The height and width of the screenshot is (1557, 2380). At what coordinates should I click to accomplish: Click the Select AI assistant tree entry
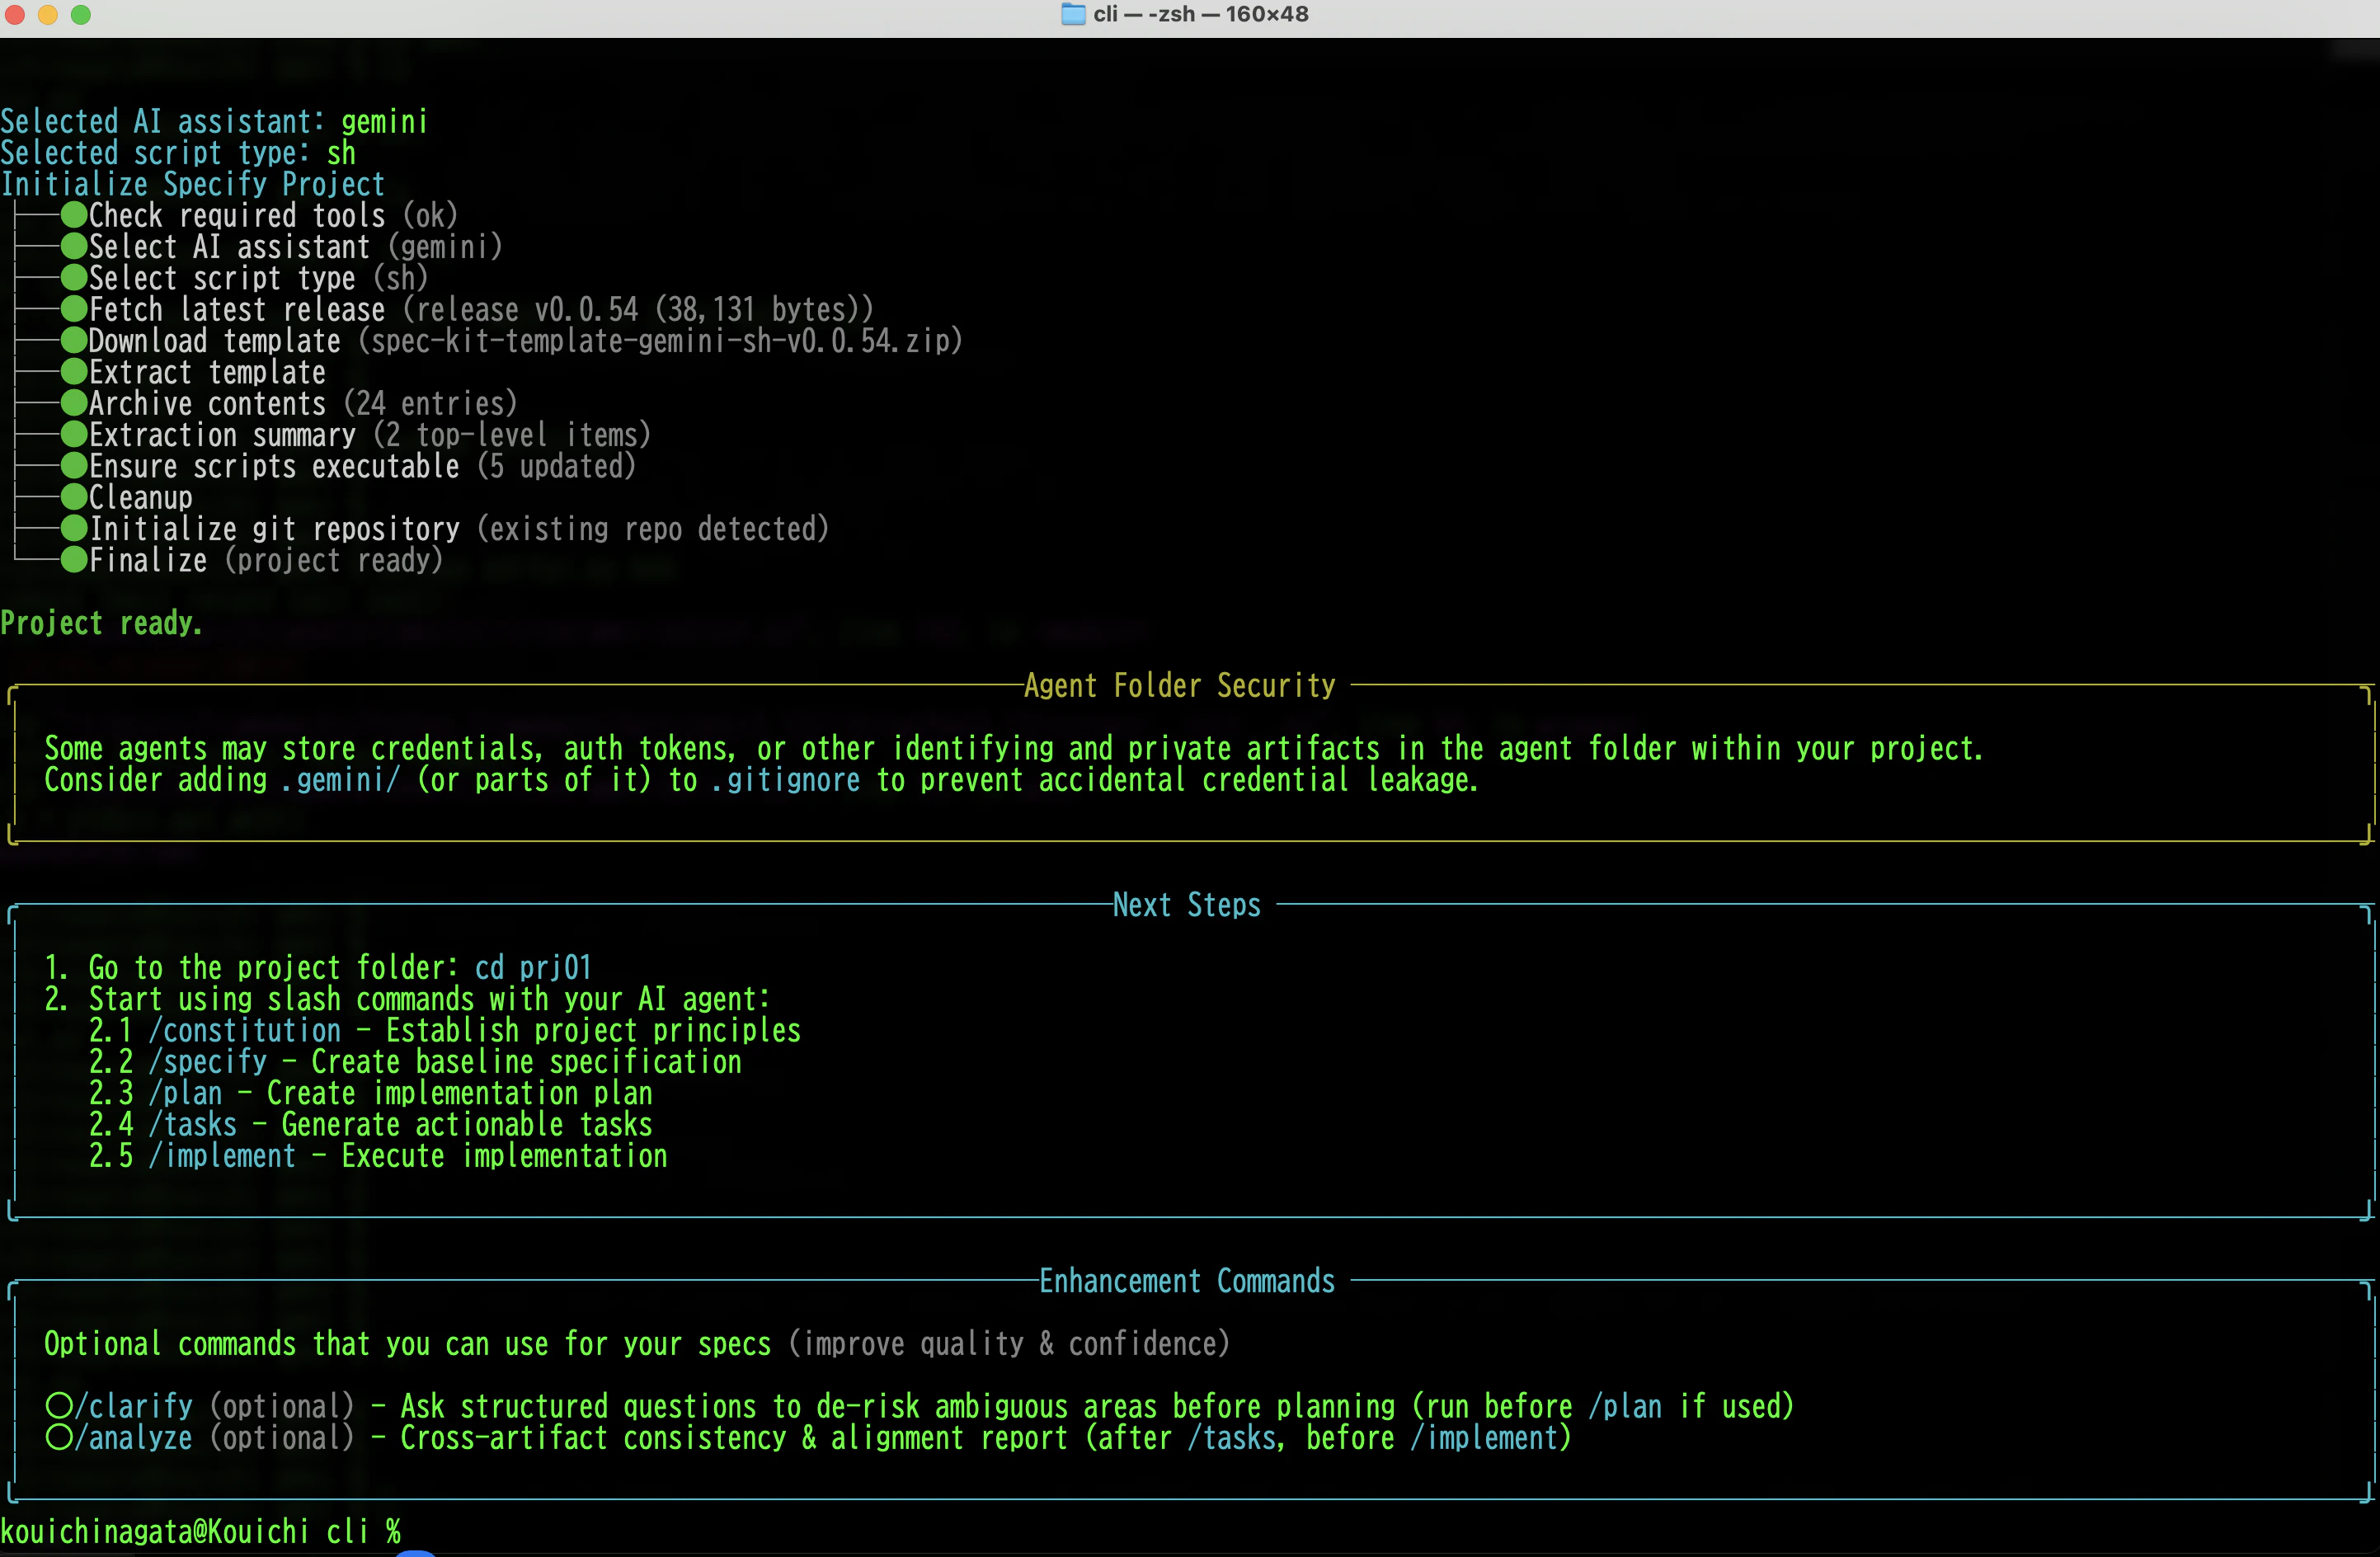[x=295, y=247]
